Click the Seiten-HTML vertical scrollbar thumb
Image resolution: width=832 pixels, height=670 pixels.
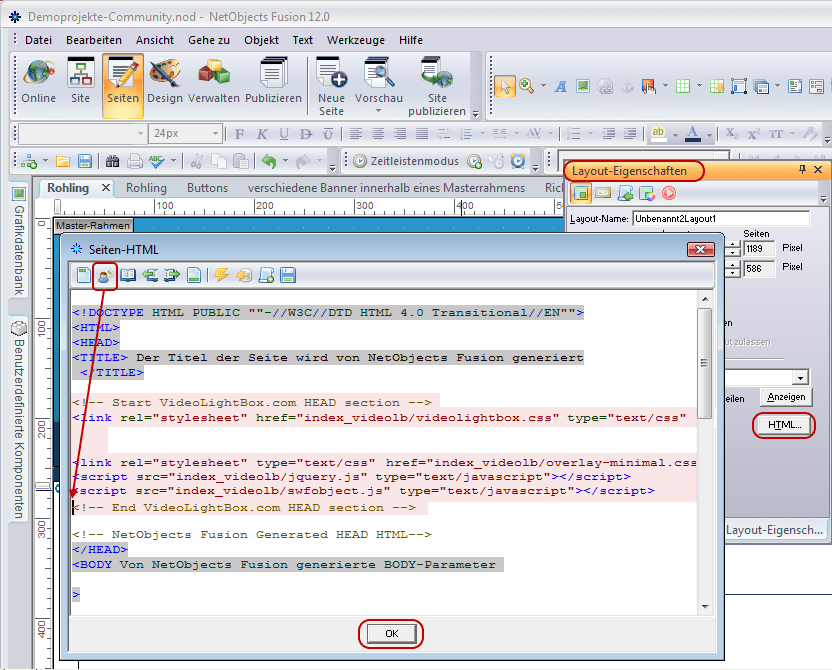[x=704, y=363]
